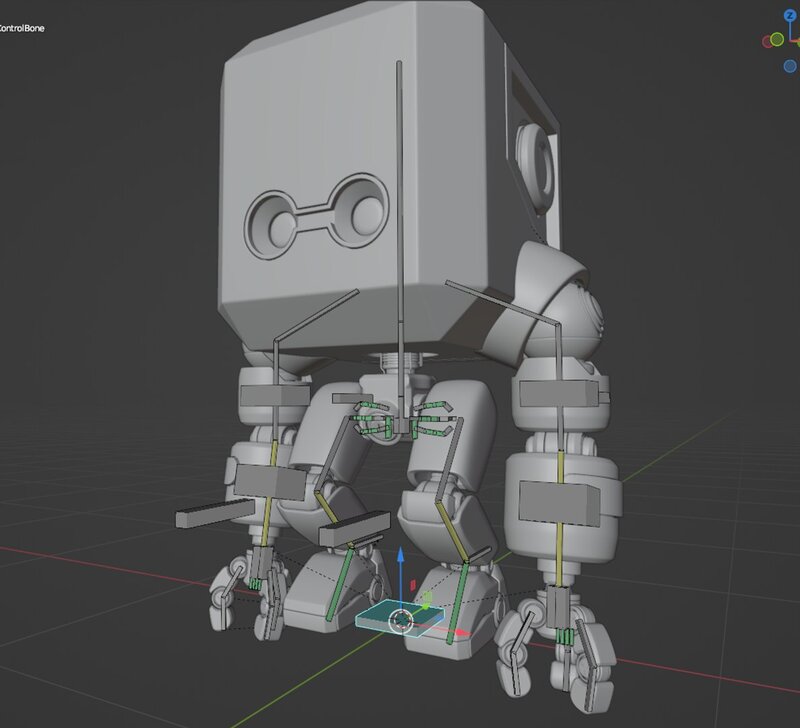This screenshot has width=800, height=728.
Task: Click the white circle at the move gizmo center
Action: (401, 620)
